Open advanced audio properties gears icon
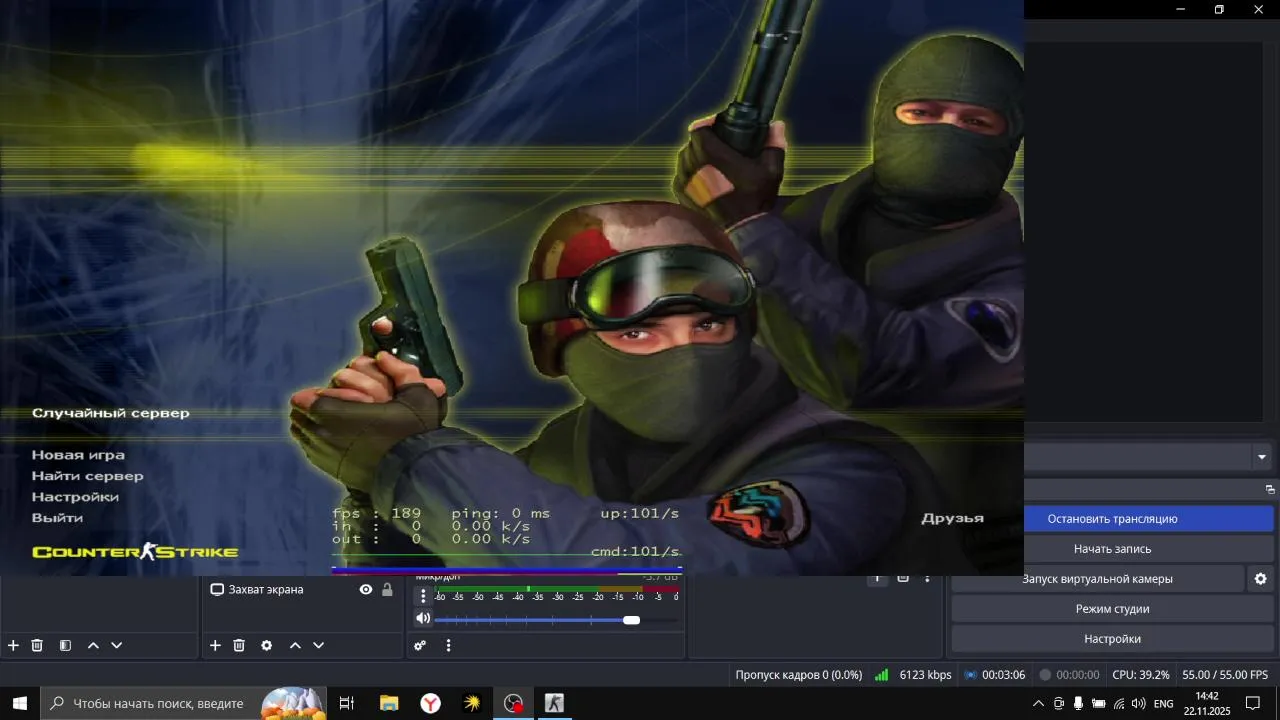The height and width of the screenshot is (720, 1280). (x=421, y=646)
